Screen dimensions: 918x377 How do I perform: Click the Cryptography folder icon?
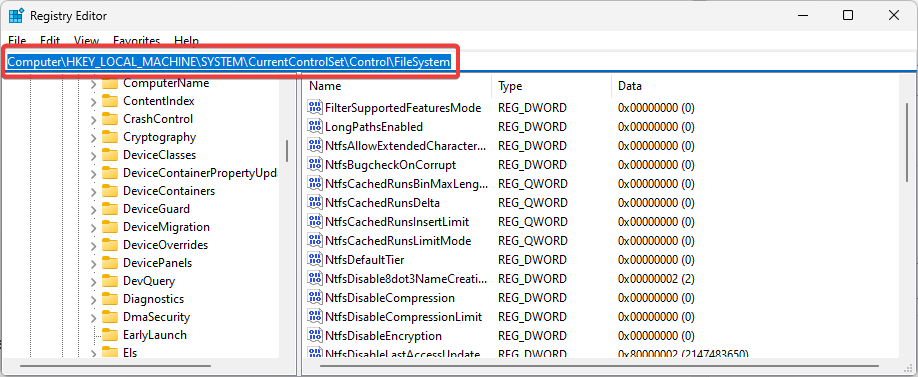(x=110, y=137)
